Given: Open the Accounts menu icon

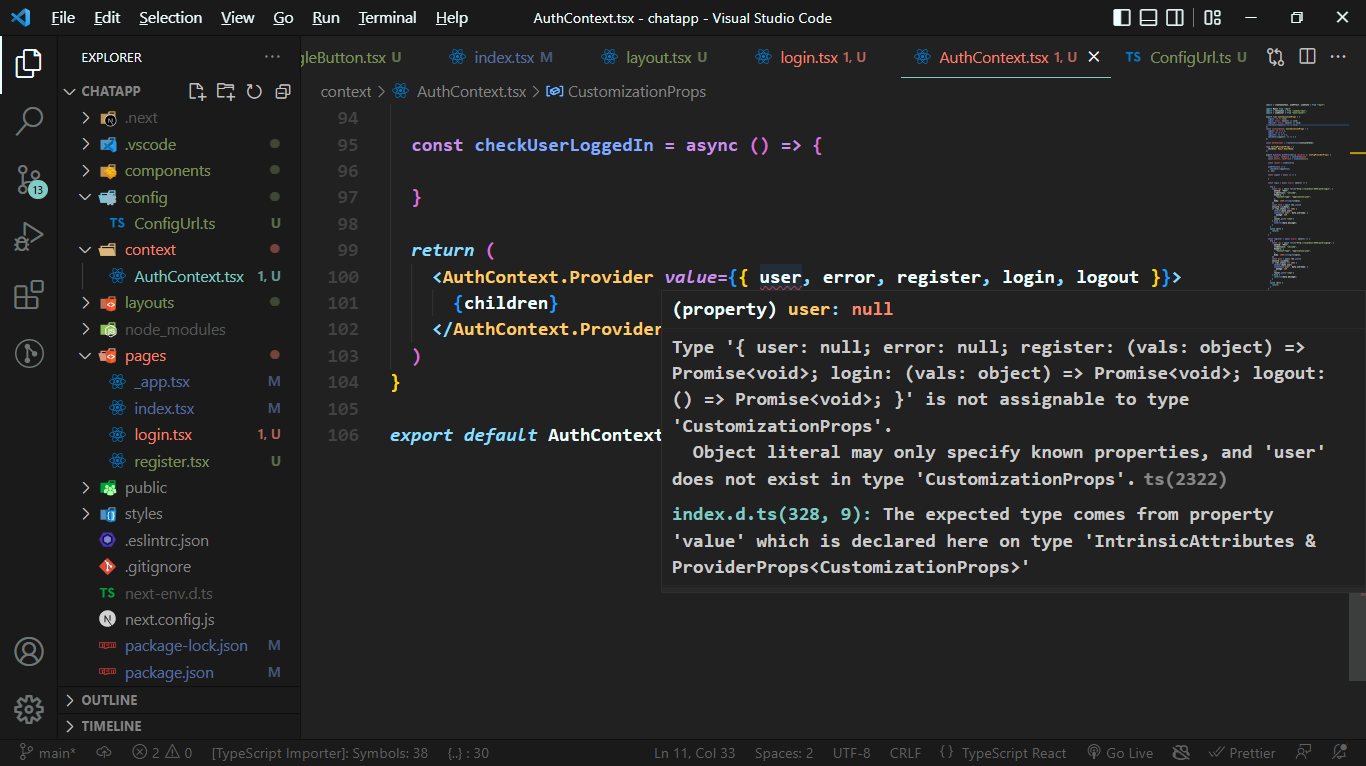Looking at the screenshot, I should point(29,652).
